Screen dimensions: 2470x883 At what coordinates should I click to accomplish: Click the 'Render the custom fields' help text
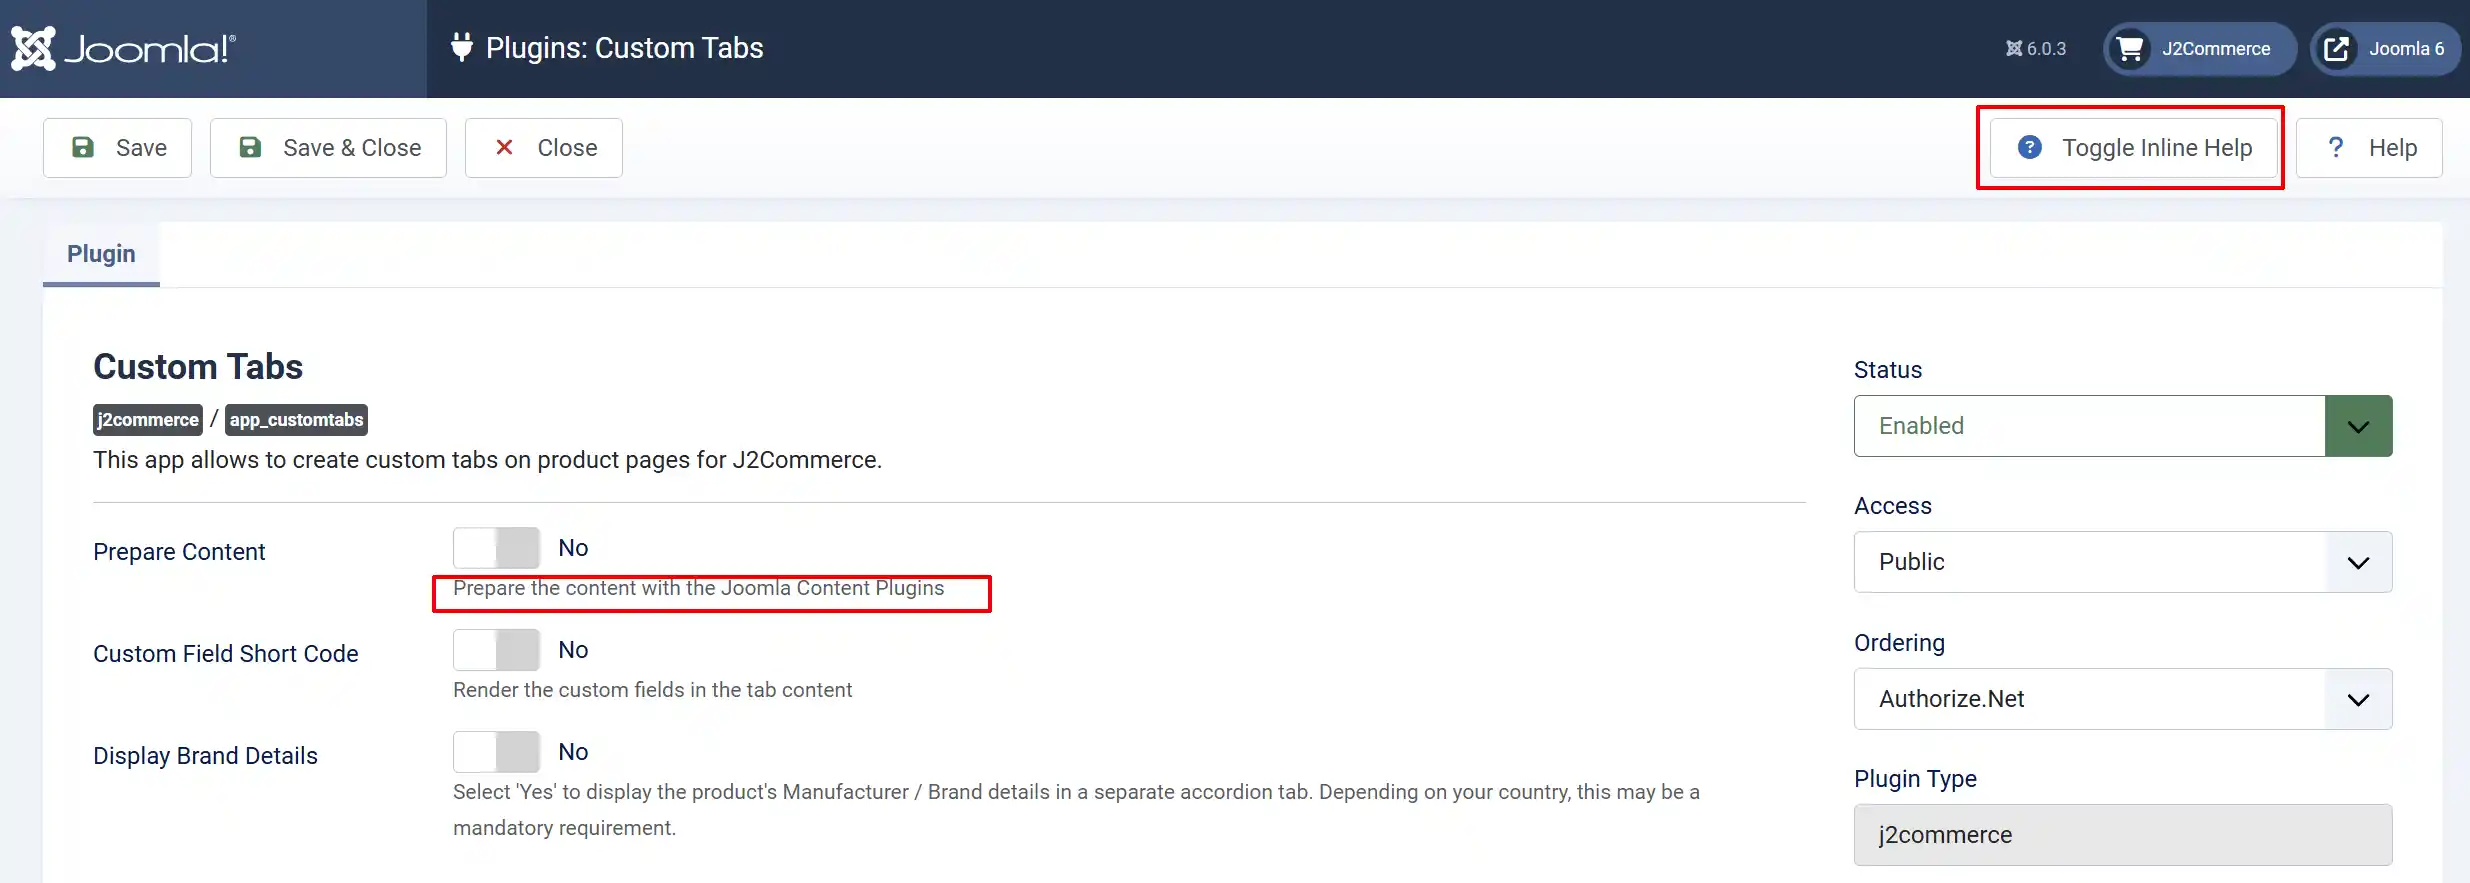[x=653, y=690]
